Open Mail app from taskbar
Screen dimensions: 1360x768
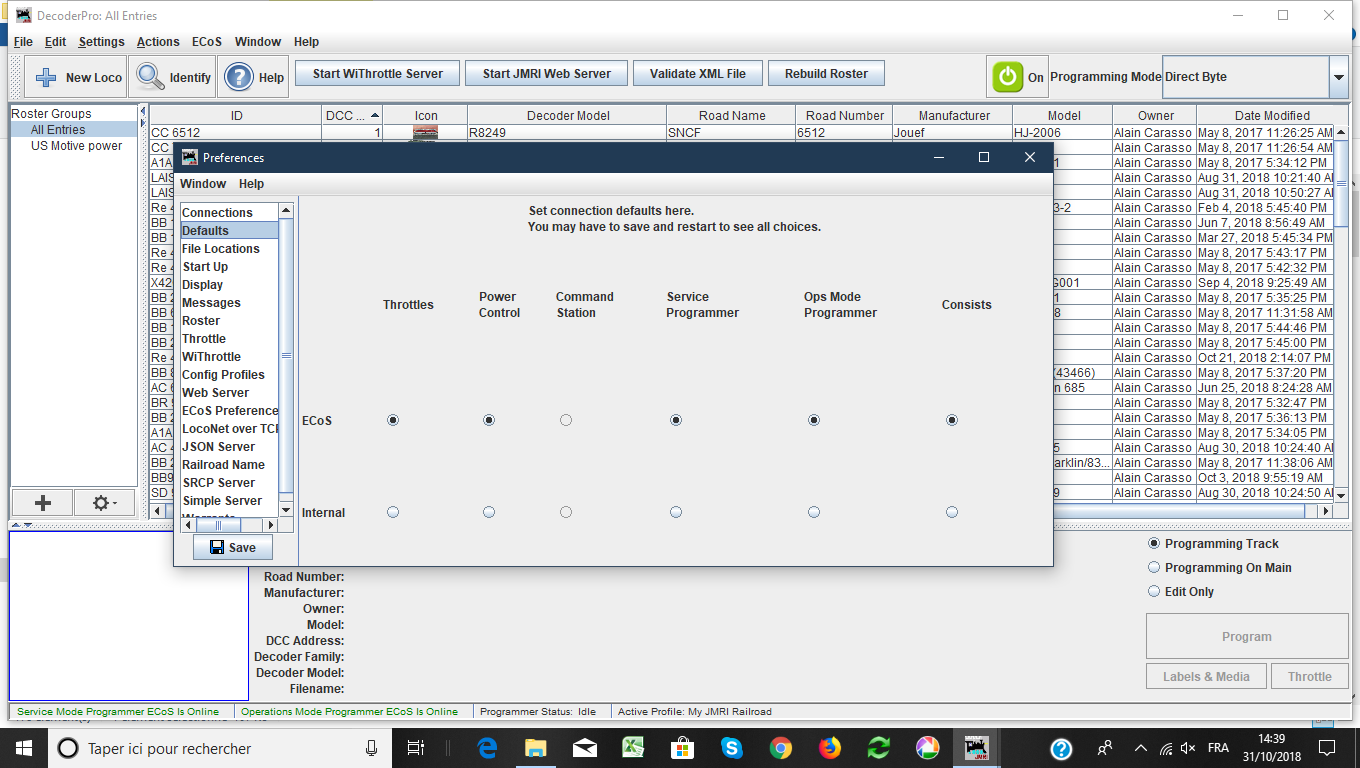(x=585, y=747)
